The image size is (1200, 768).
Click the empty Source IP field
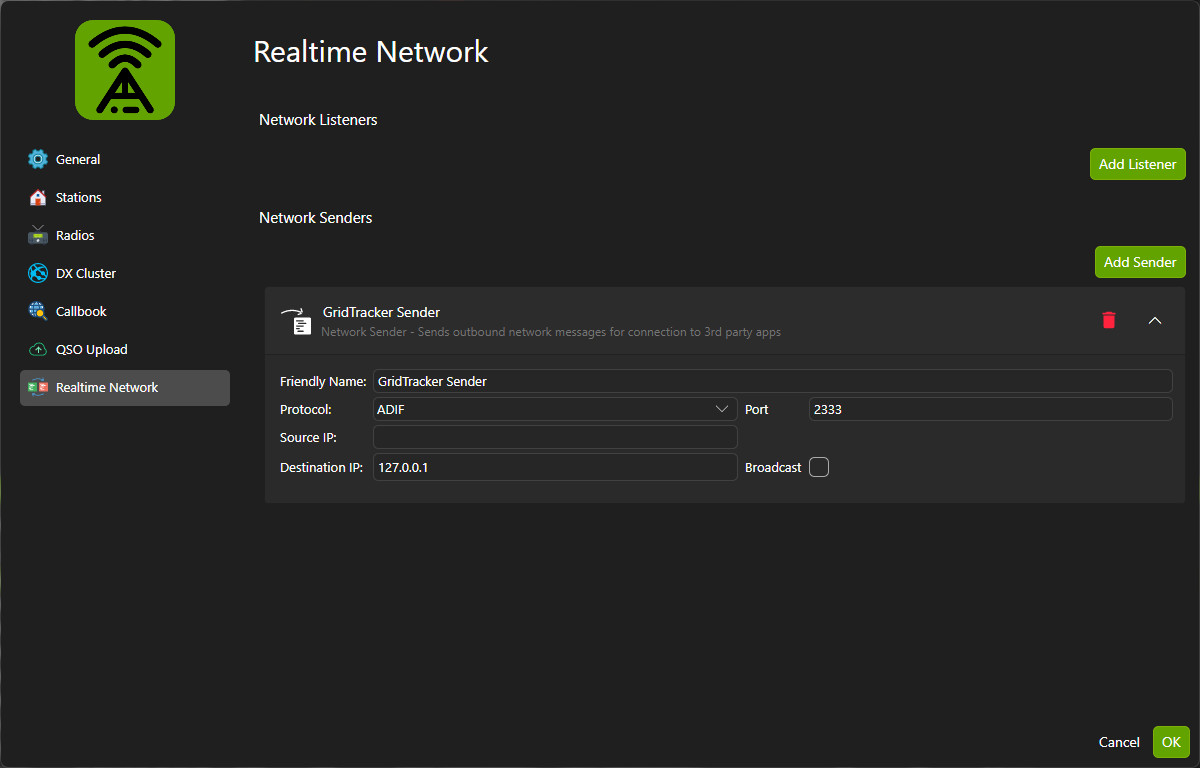coord(555,437)
